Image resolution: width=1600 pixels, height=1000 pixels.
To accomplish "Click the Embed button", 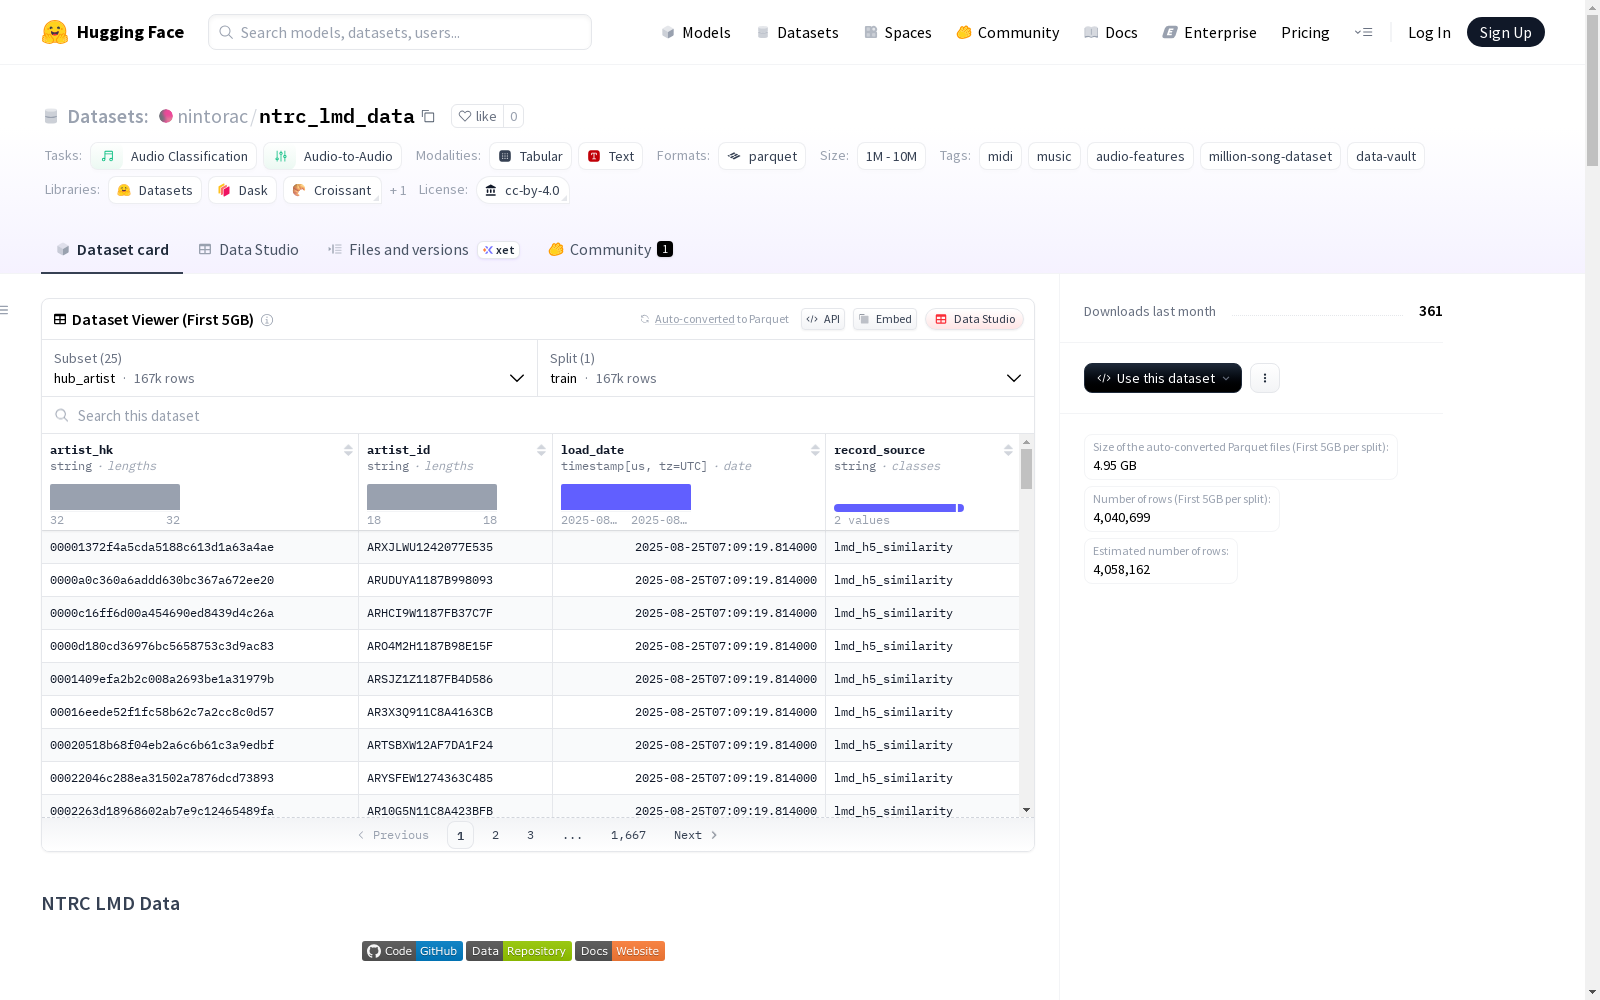I will pos(885,319).
